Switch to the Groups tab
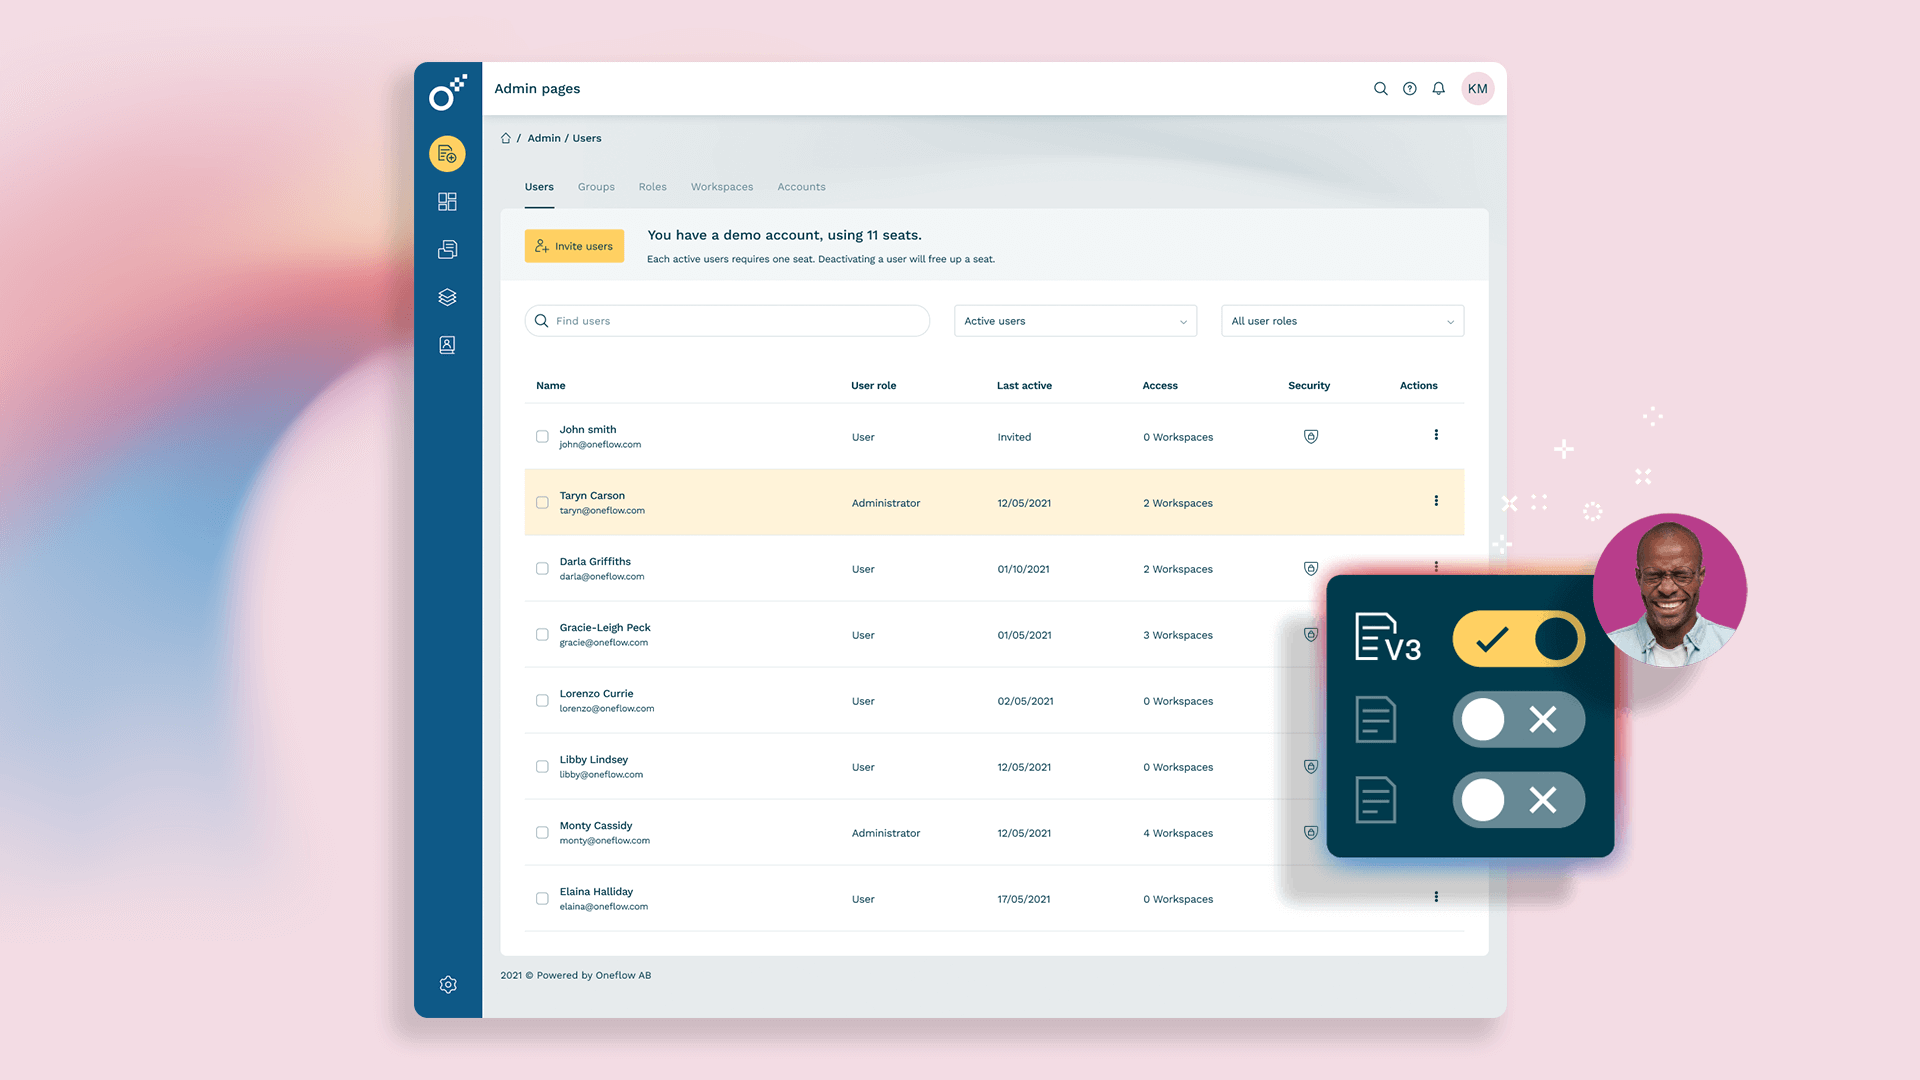This screenshot has height=1080, width=1920. 596,186
